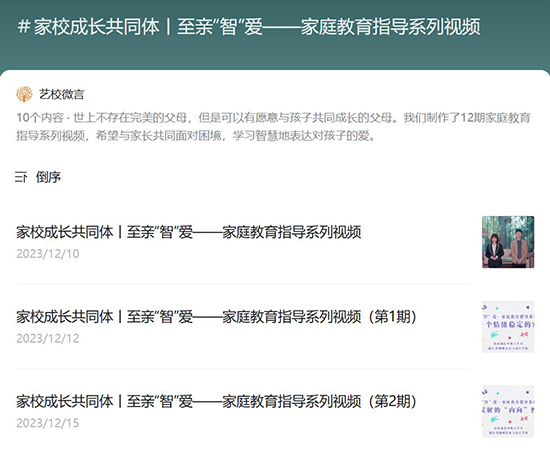Click the 10个内容 collection description text
Image resolution: width=550 pixels, height=450 pixels.
coord(273,117)
